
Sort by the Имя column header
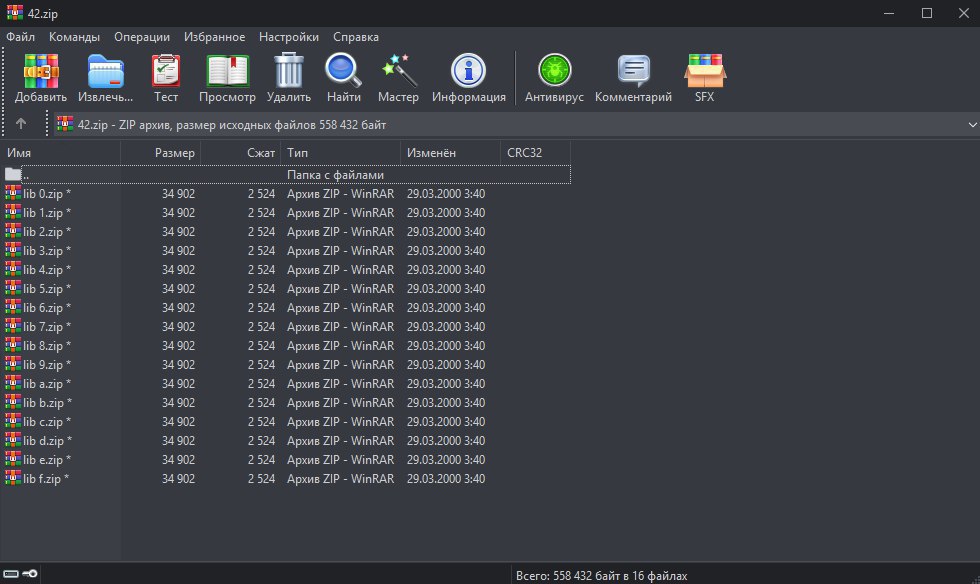pyautogui.click(x=61, y=153)
